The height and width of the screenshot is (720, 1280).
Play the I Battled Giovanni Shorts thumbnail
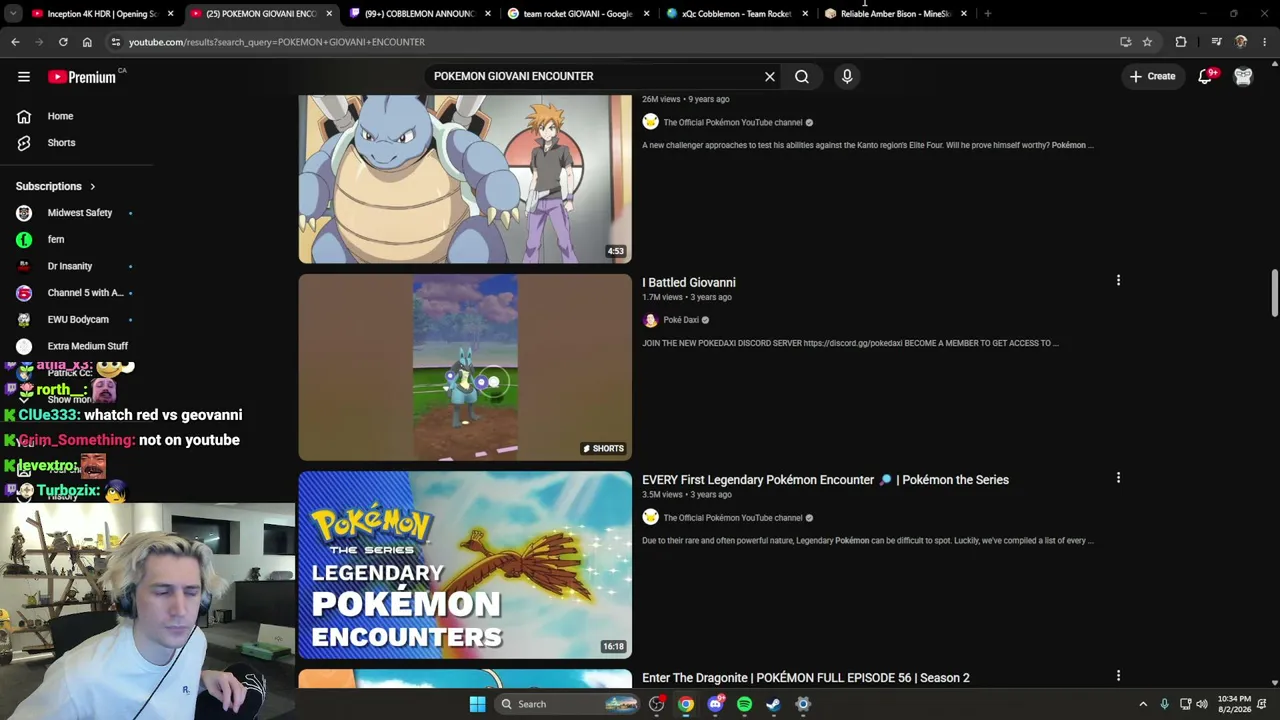[465, 367]
